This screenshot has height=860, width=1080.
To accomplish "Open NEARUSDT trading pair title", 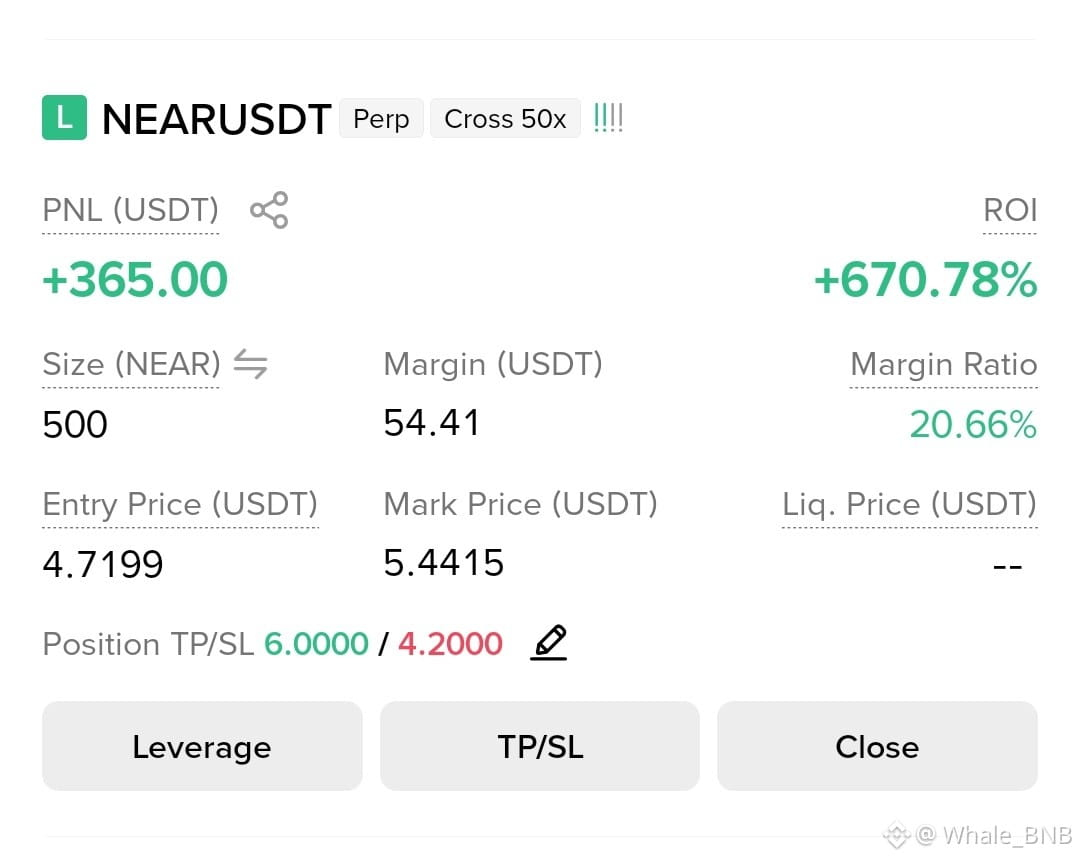I will [x=216, y=119].
